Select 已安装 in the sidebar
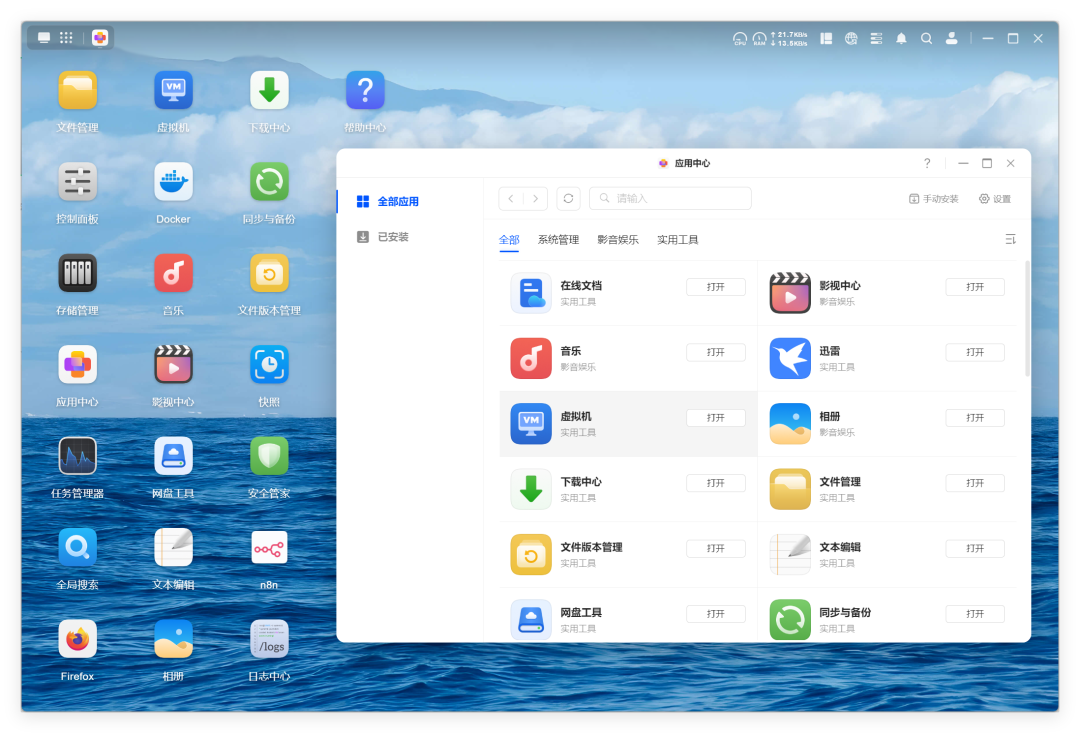 click(394, 237)
